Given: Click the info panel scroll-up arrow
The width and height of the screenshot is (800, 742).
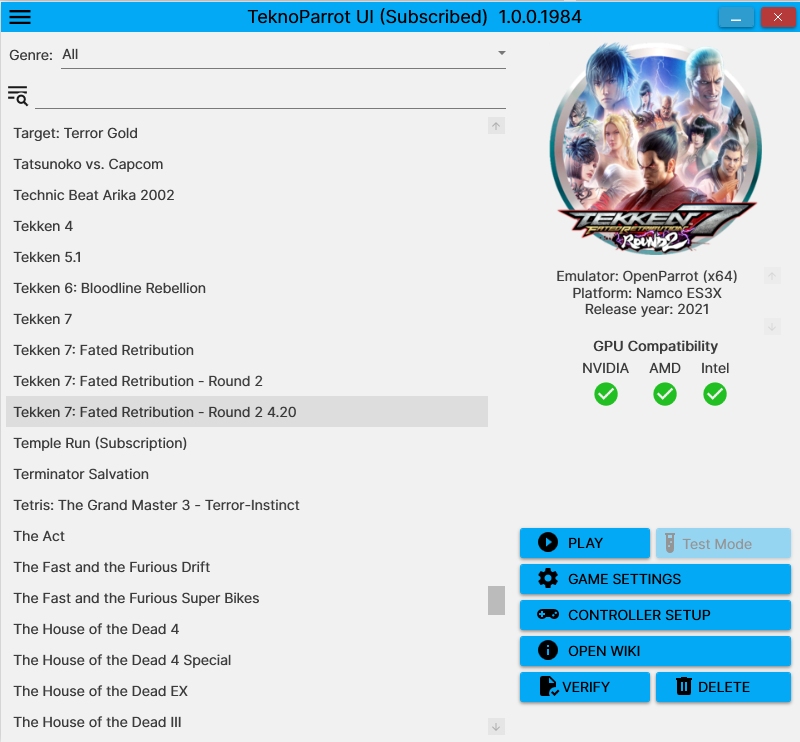Looking at the screenshot, I should tap(772, 276).
